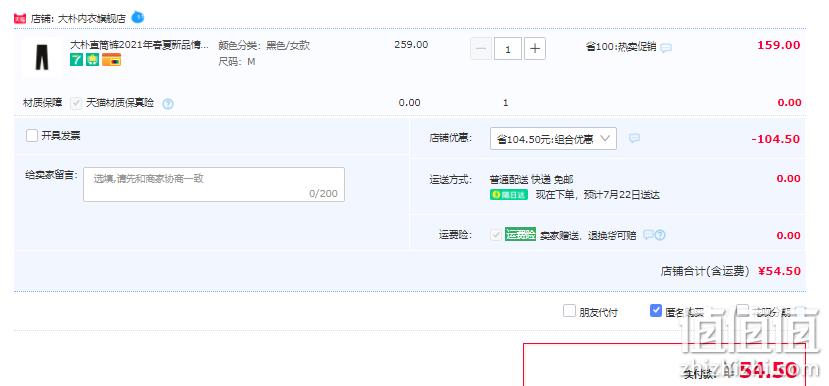Open the 省104.50元:组合优惠 dropdown
Image resolution: width=829 pixels, height=386 pixels.
pyautogui.click(x=553, y=139)
